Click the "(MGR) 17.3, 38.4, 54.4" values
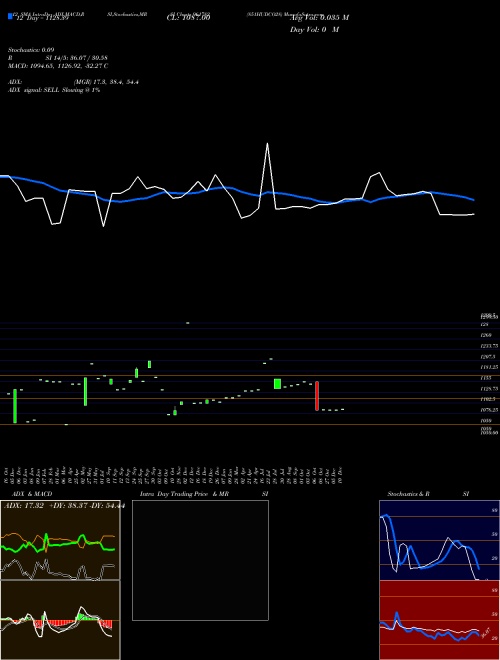Viewport: 500px width, 660px height. coord(106,82)
